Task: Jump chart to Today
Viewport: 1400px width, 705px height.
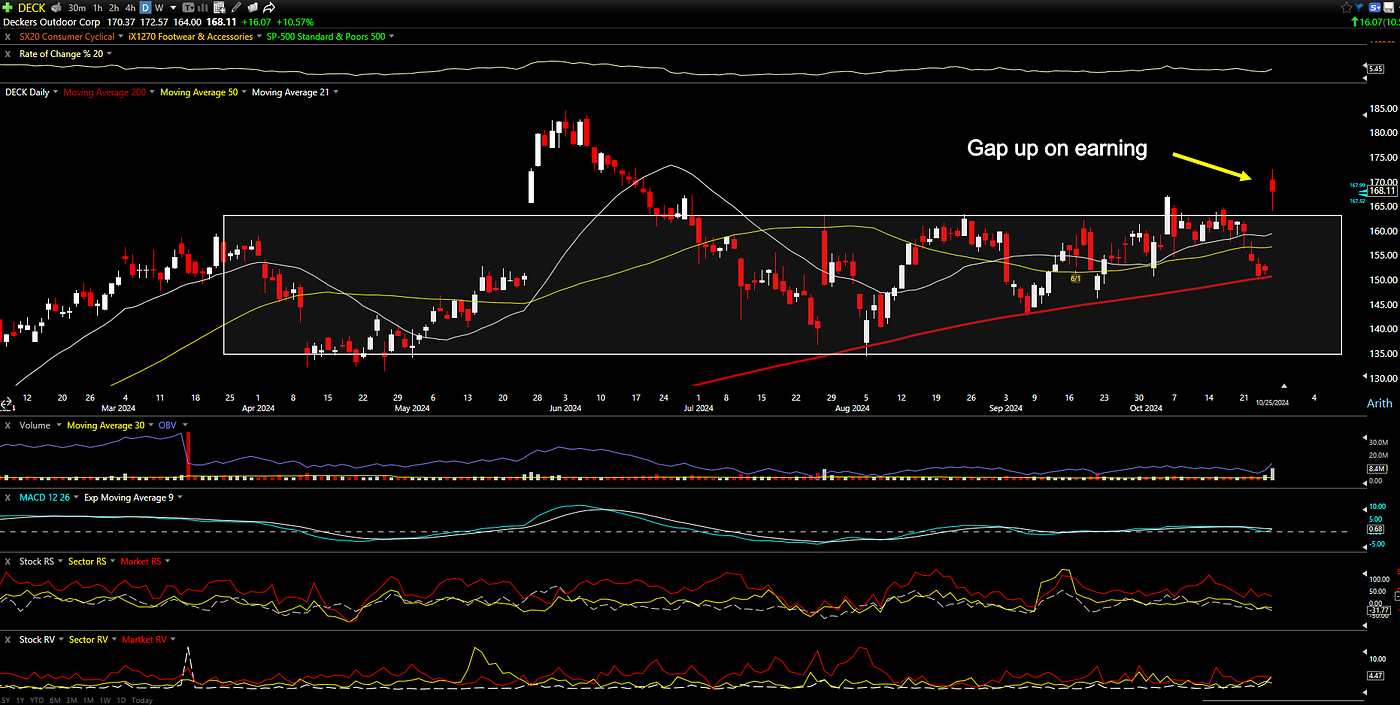Action: pos(142,700)
